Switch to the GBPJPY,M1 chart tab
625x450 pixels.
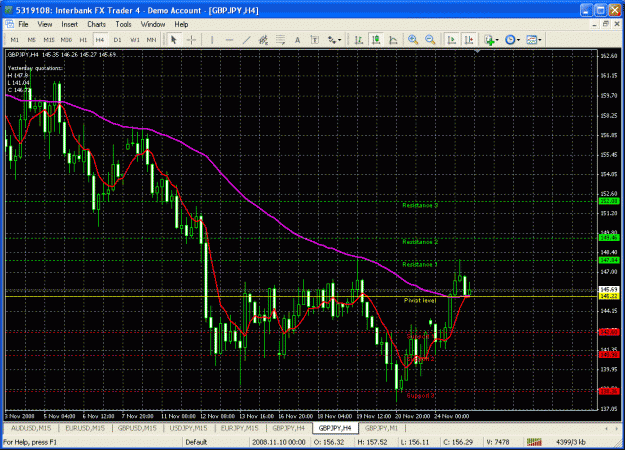[x=381, y=428]
